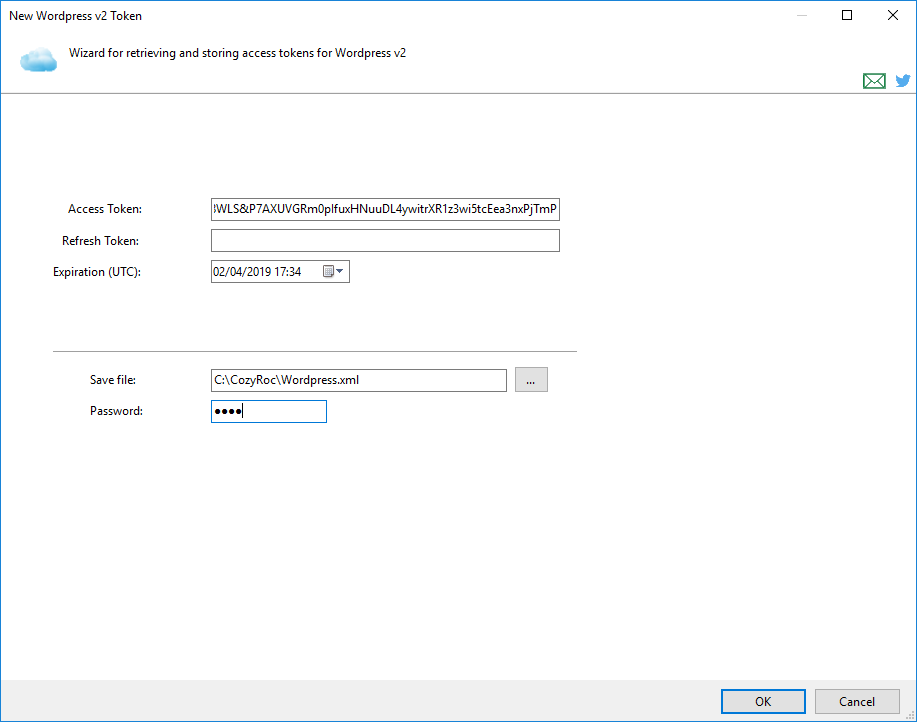Click the Refresh Token label
The height and width of the screenshot is (722, 917).
(x=100, y=240)
